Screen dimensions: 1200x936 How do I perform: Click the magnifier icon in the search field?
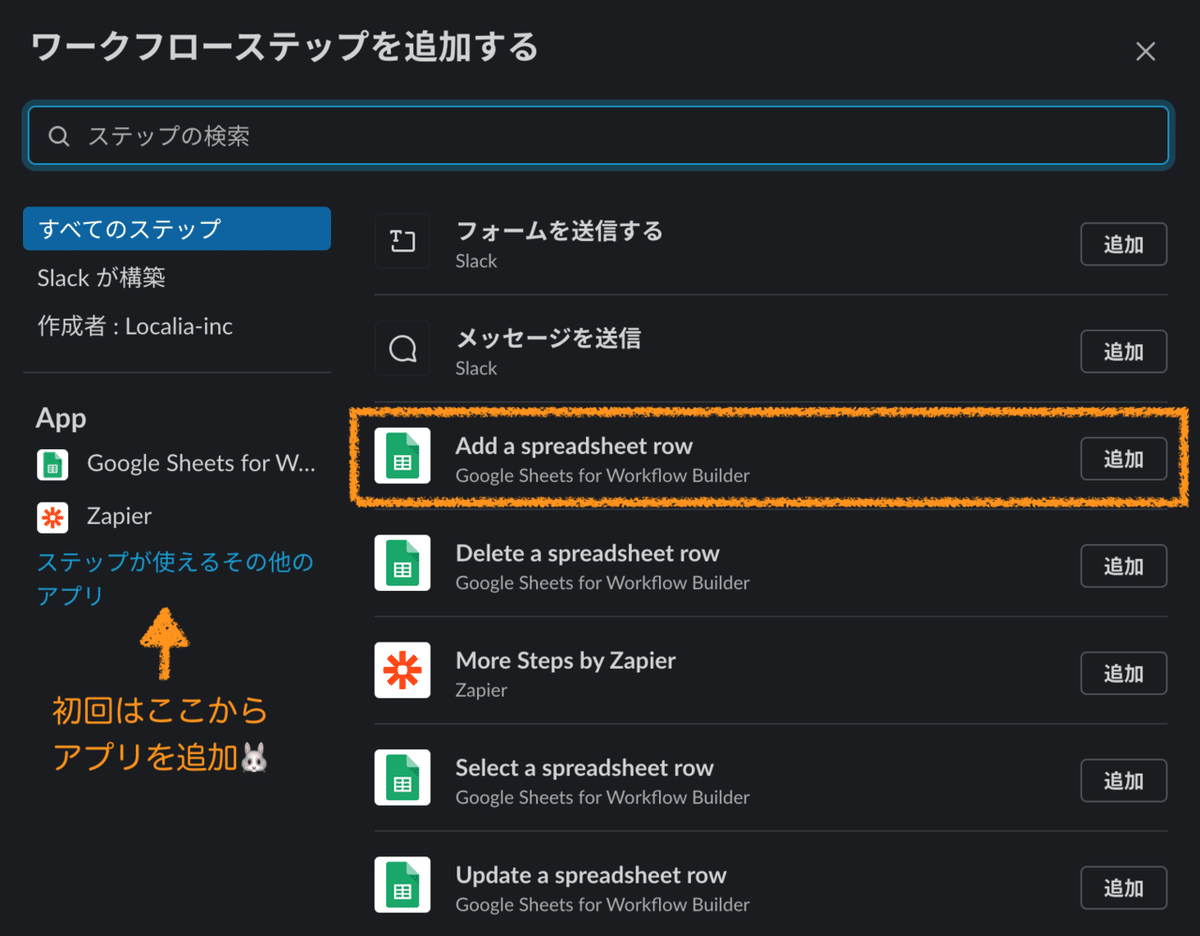(59, 136)
